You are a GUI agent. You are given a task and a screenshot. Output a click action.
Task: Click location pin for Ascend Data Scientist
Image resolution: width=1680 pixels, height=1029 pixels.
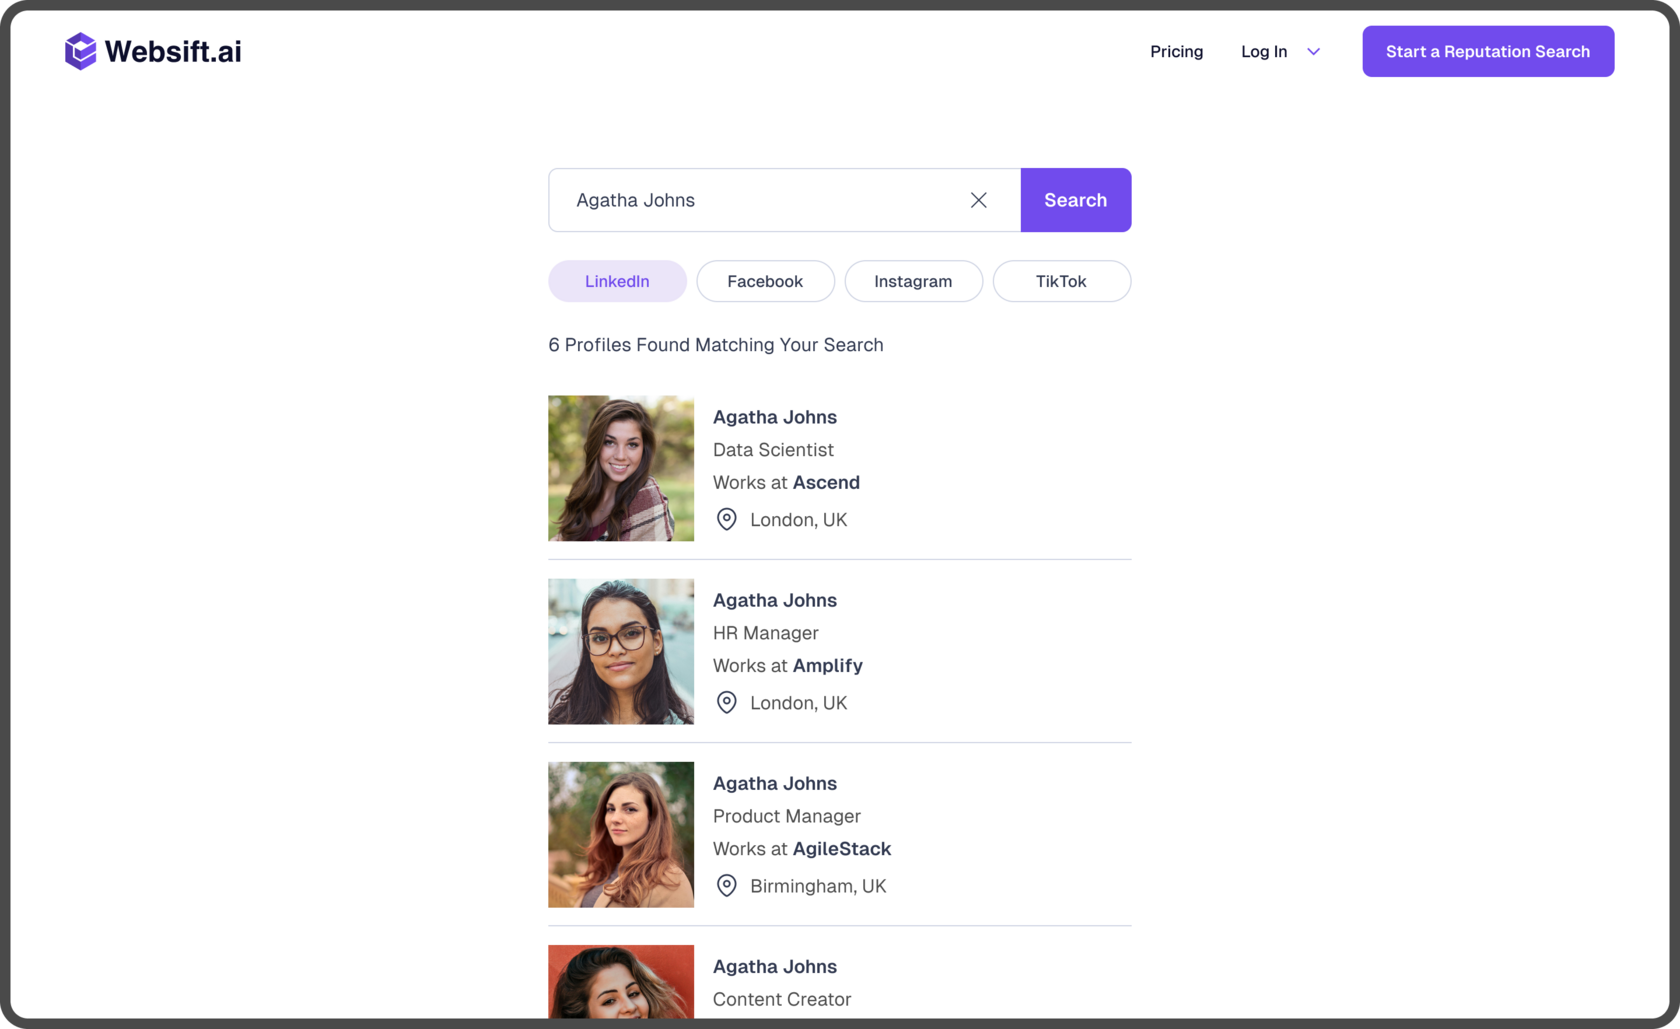[727, 520]
